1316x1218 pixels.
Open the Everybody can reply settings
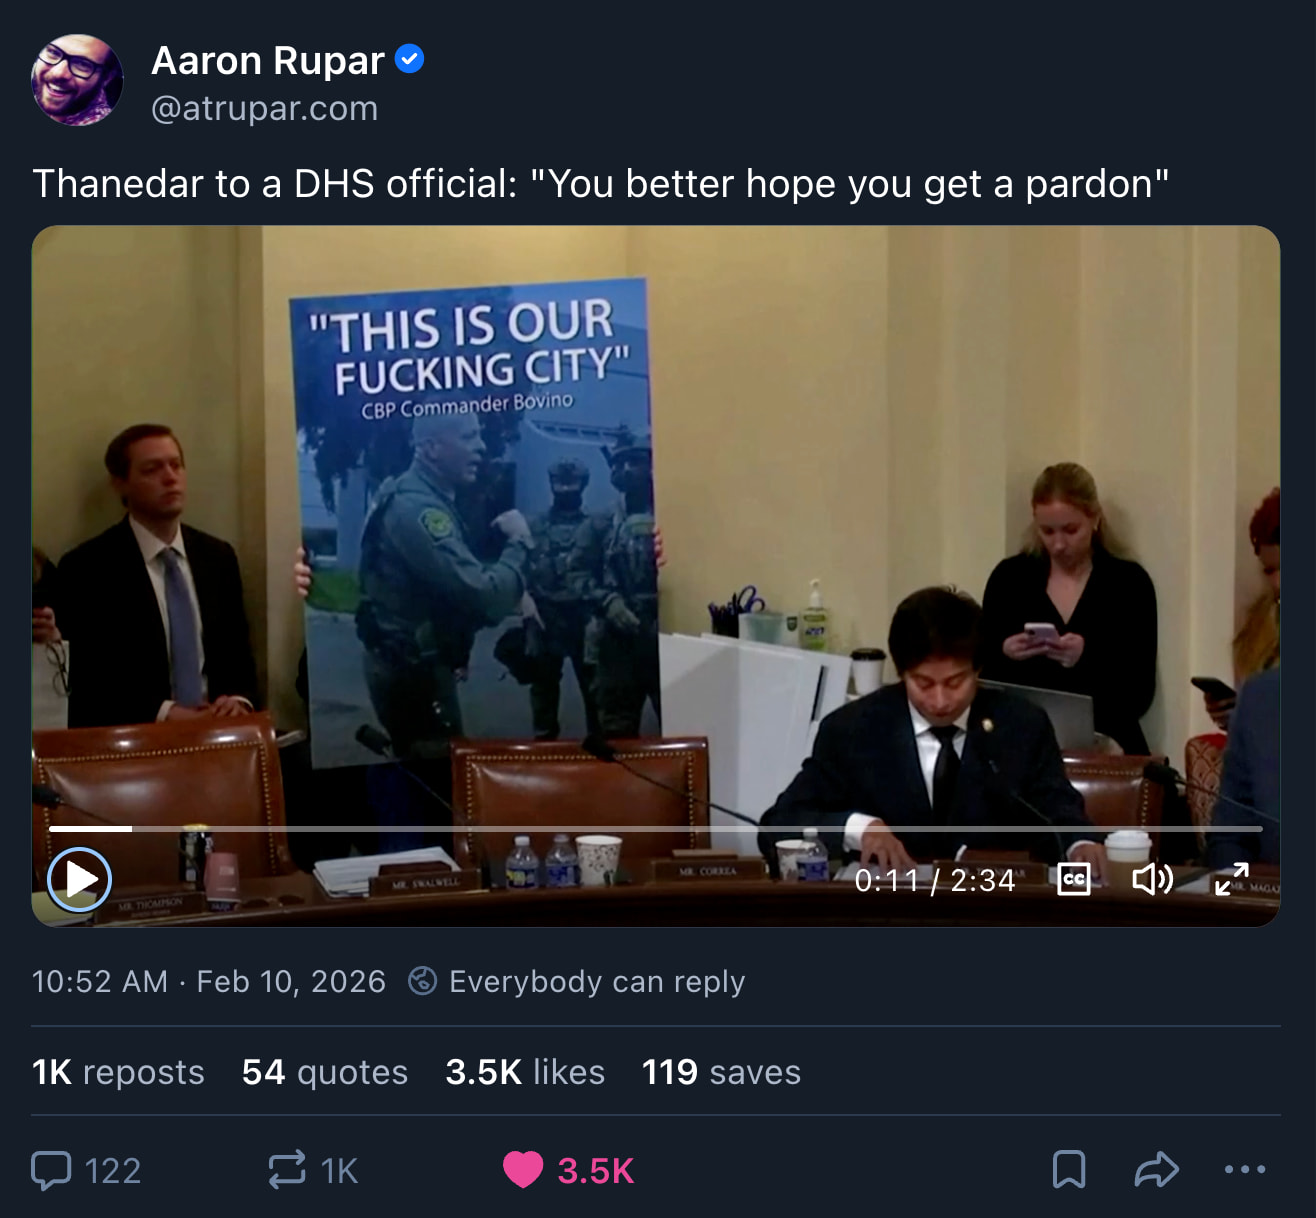pos(597,982)
